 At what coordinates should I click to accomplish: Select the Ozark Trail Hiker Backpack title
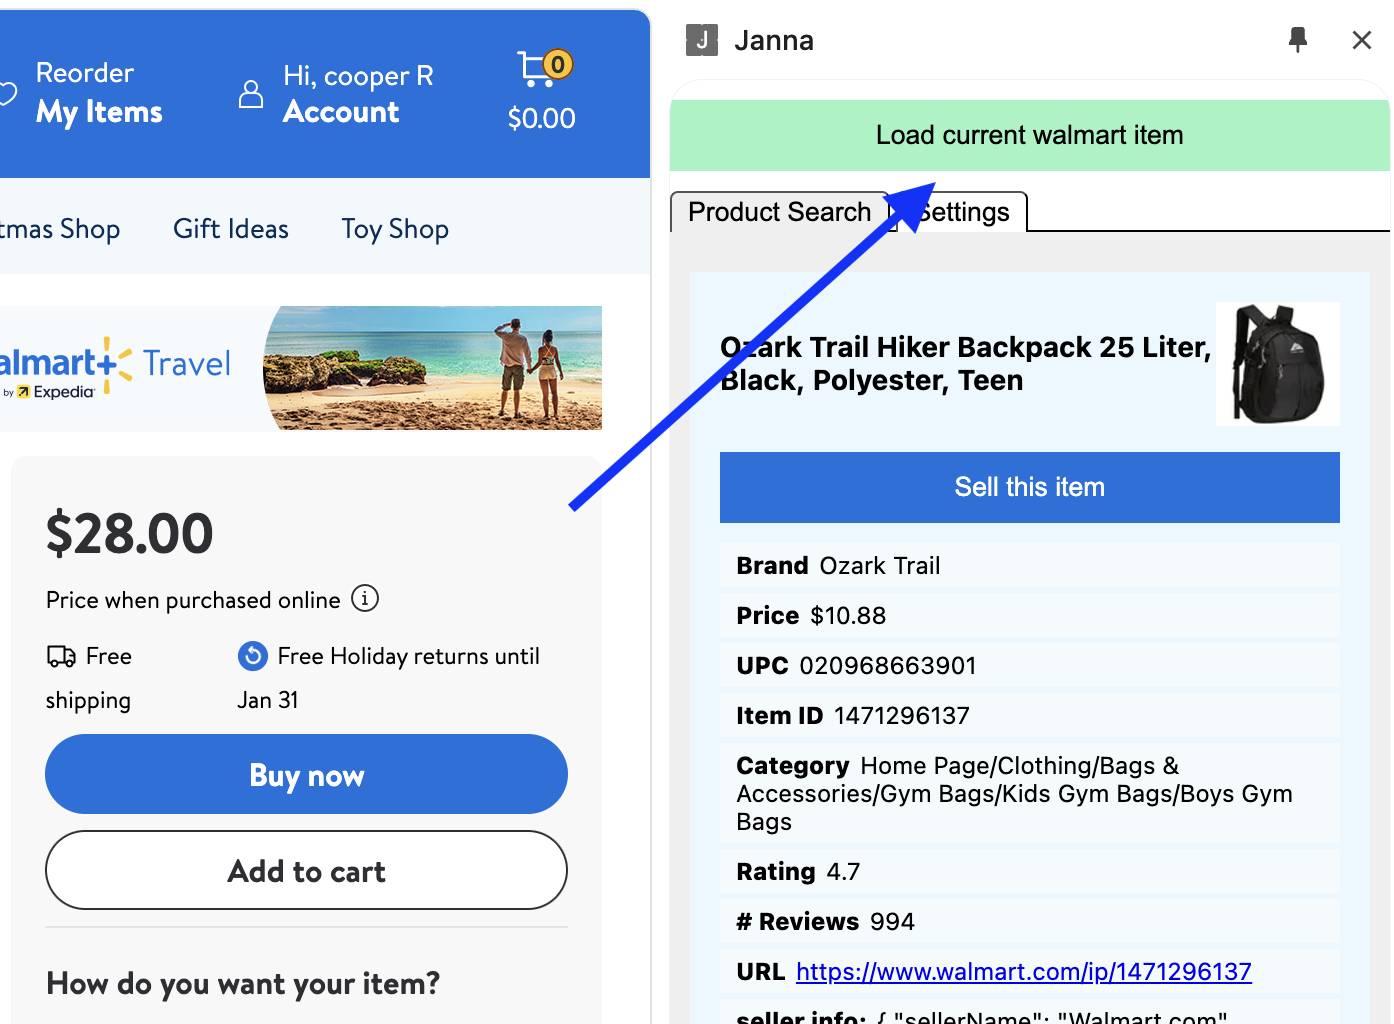click(965, 363)
